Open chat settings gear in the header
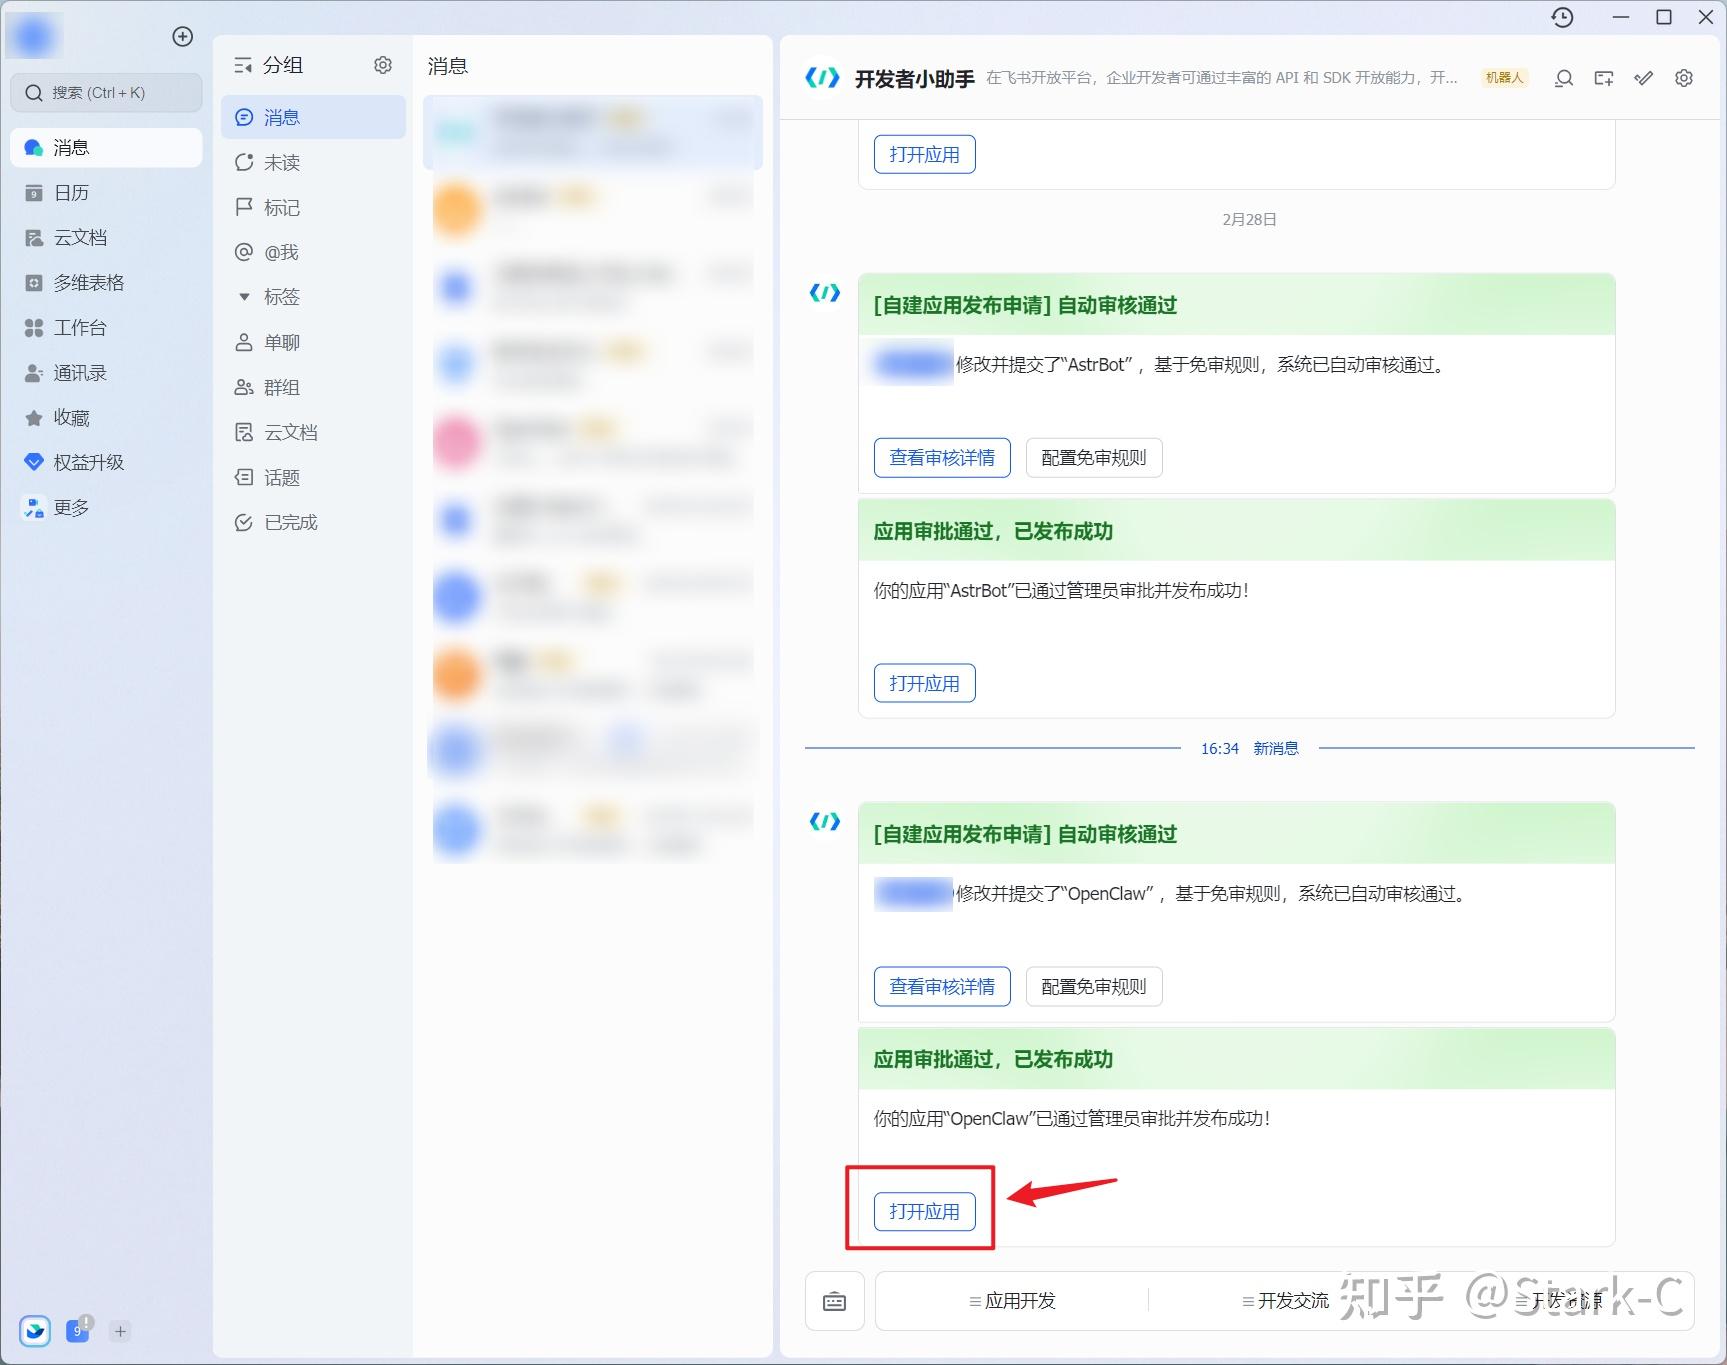The width and height of the screenshot is (1727, 1365). click(x=1684, y=78)
